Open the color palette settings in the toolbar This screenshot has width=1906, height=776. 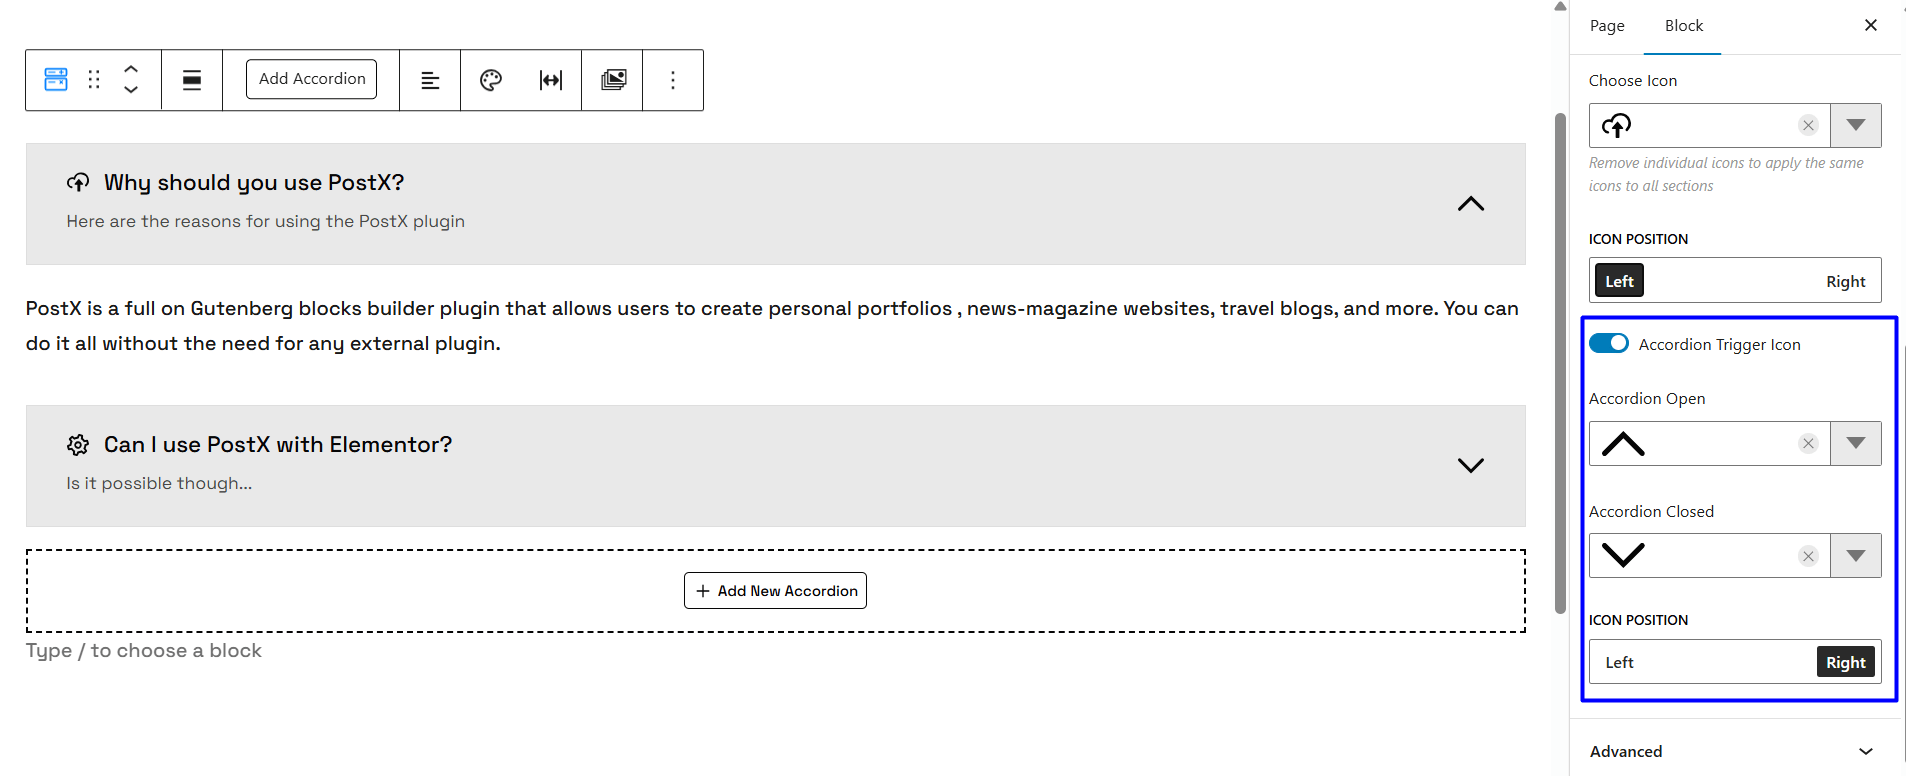coord(490,79)
